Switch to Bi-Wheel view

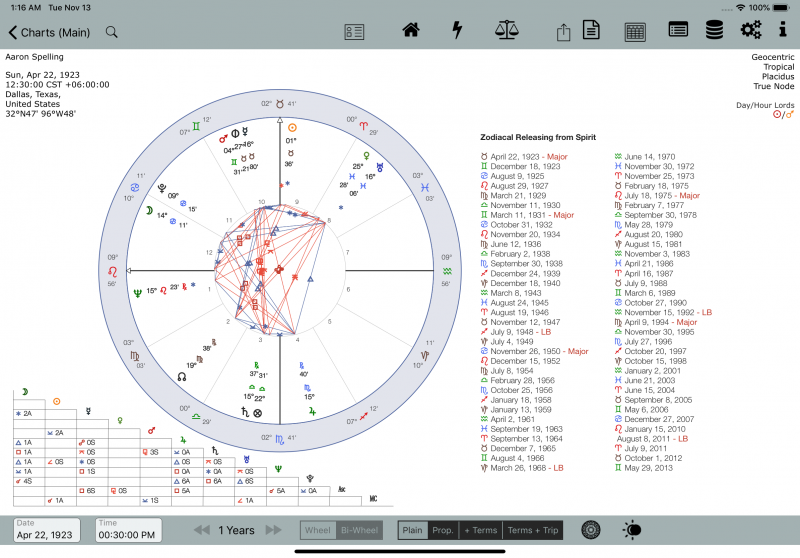click(359, 530)
